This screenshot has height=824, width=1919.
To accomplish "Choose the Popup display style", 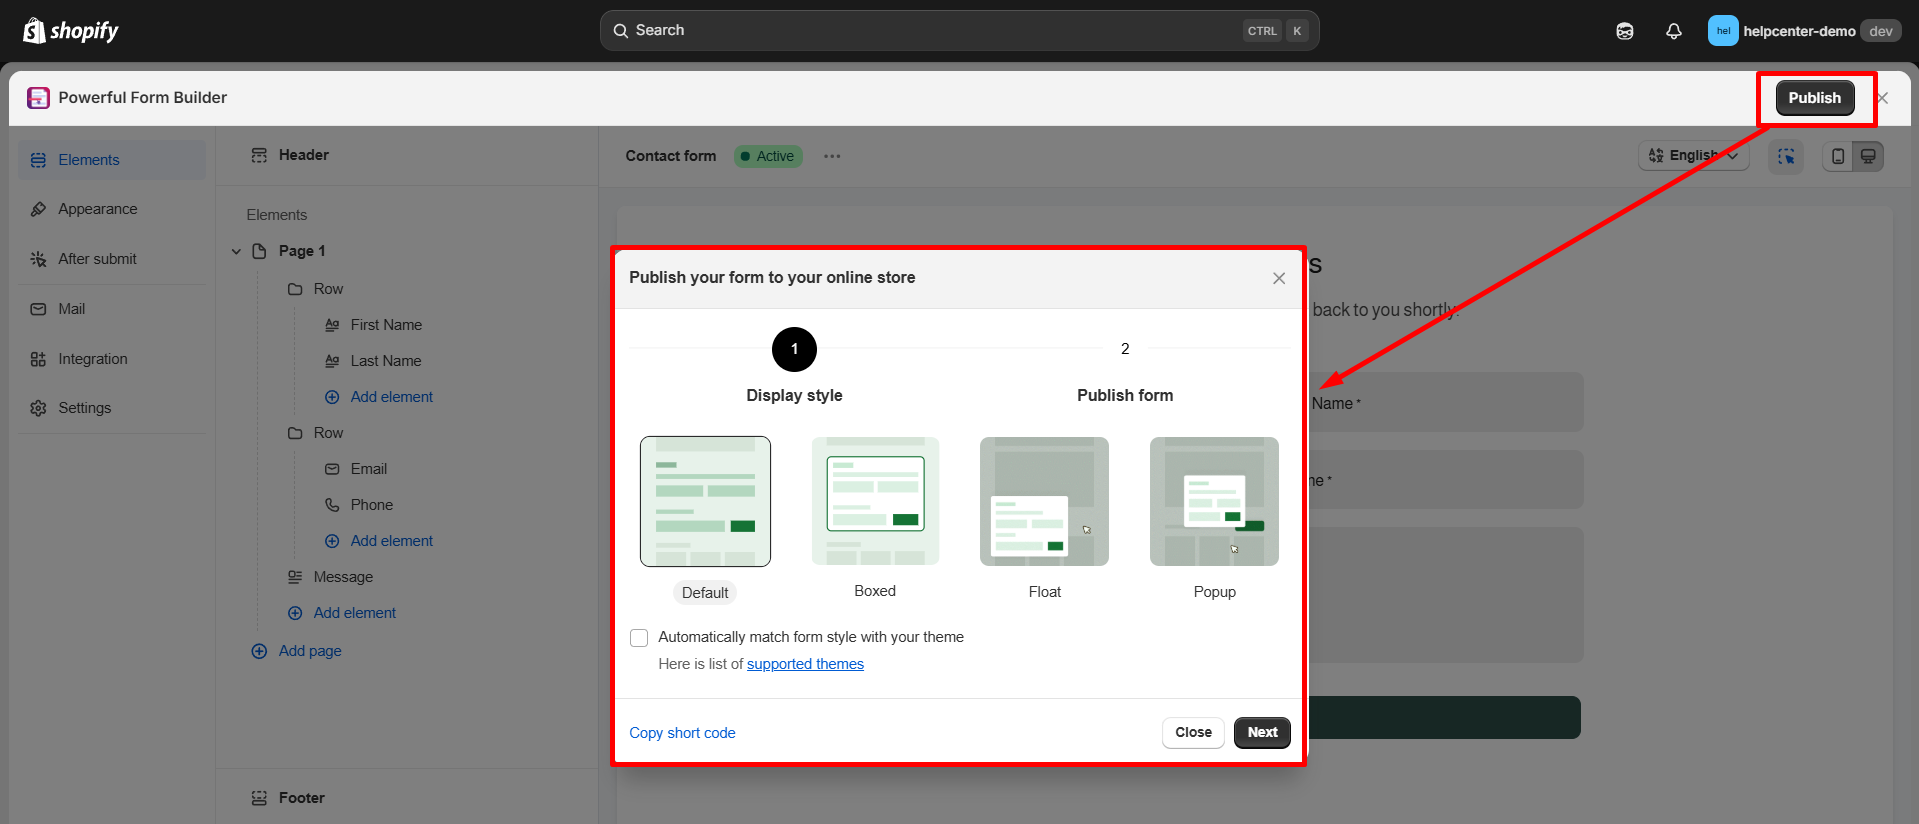I will point(1214,502).
